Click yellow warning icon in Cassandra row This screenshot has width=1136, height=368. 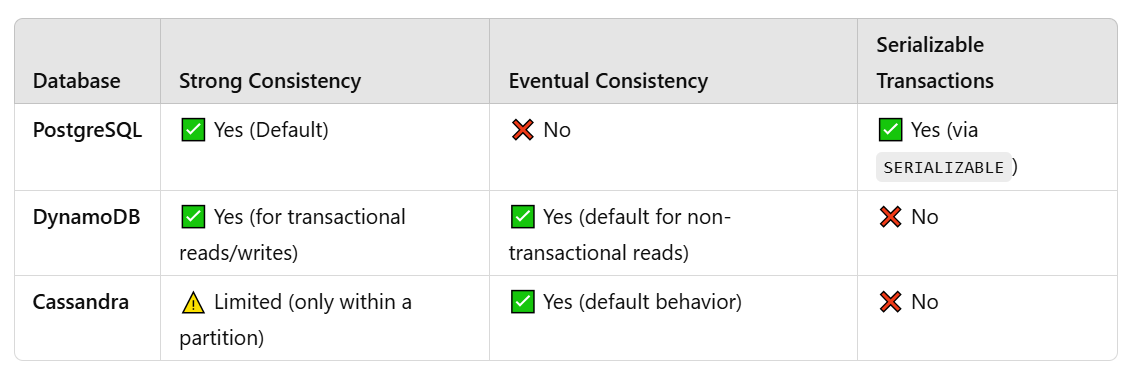(193, 302)
